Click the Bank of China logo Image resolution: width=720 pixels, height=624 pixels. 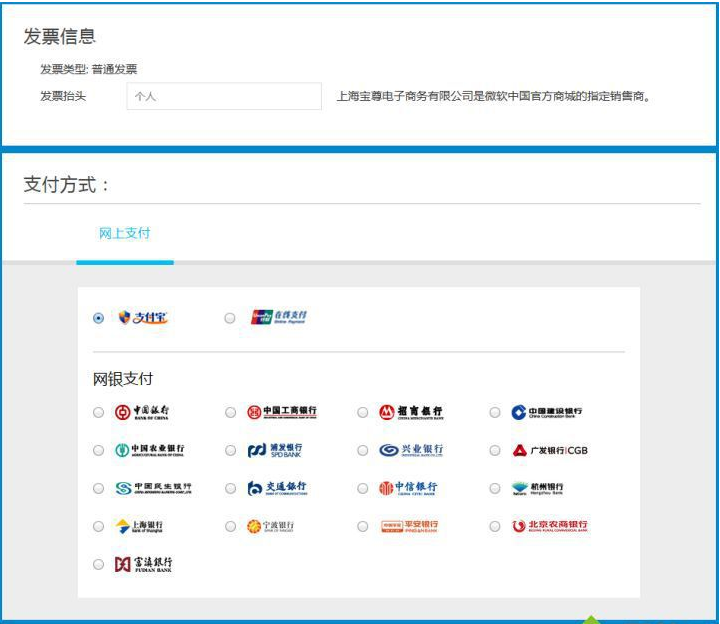[x=141, y=413]
